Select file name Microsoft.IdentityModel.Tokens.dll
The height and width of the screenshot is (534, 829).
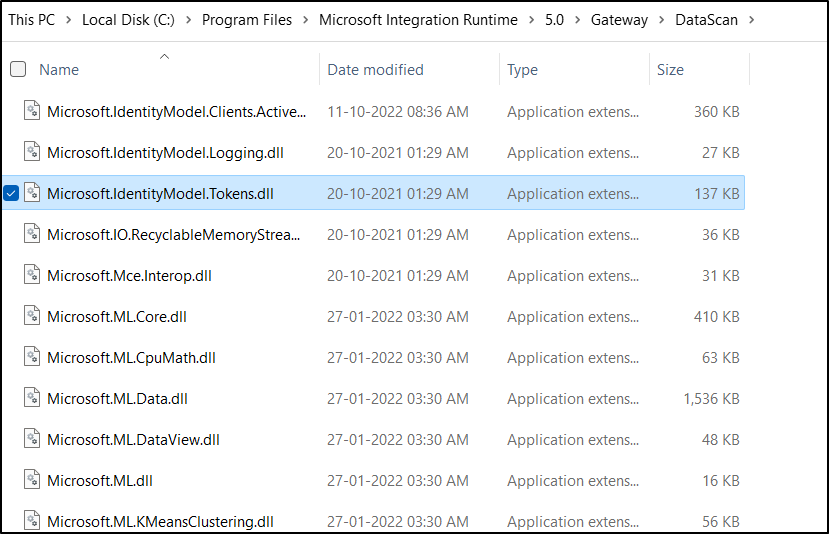[160, 194]
